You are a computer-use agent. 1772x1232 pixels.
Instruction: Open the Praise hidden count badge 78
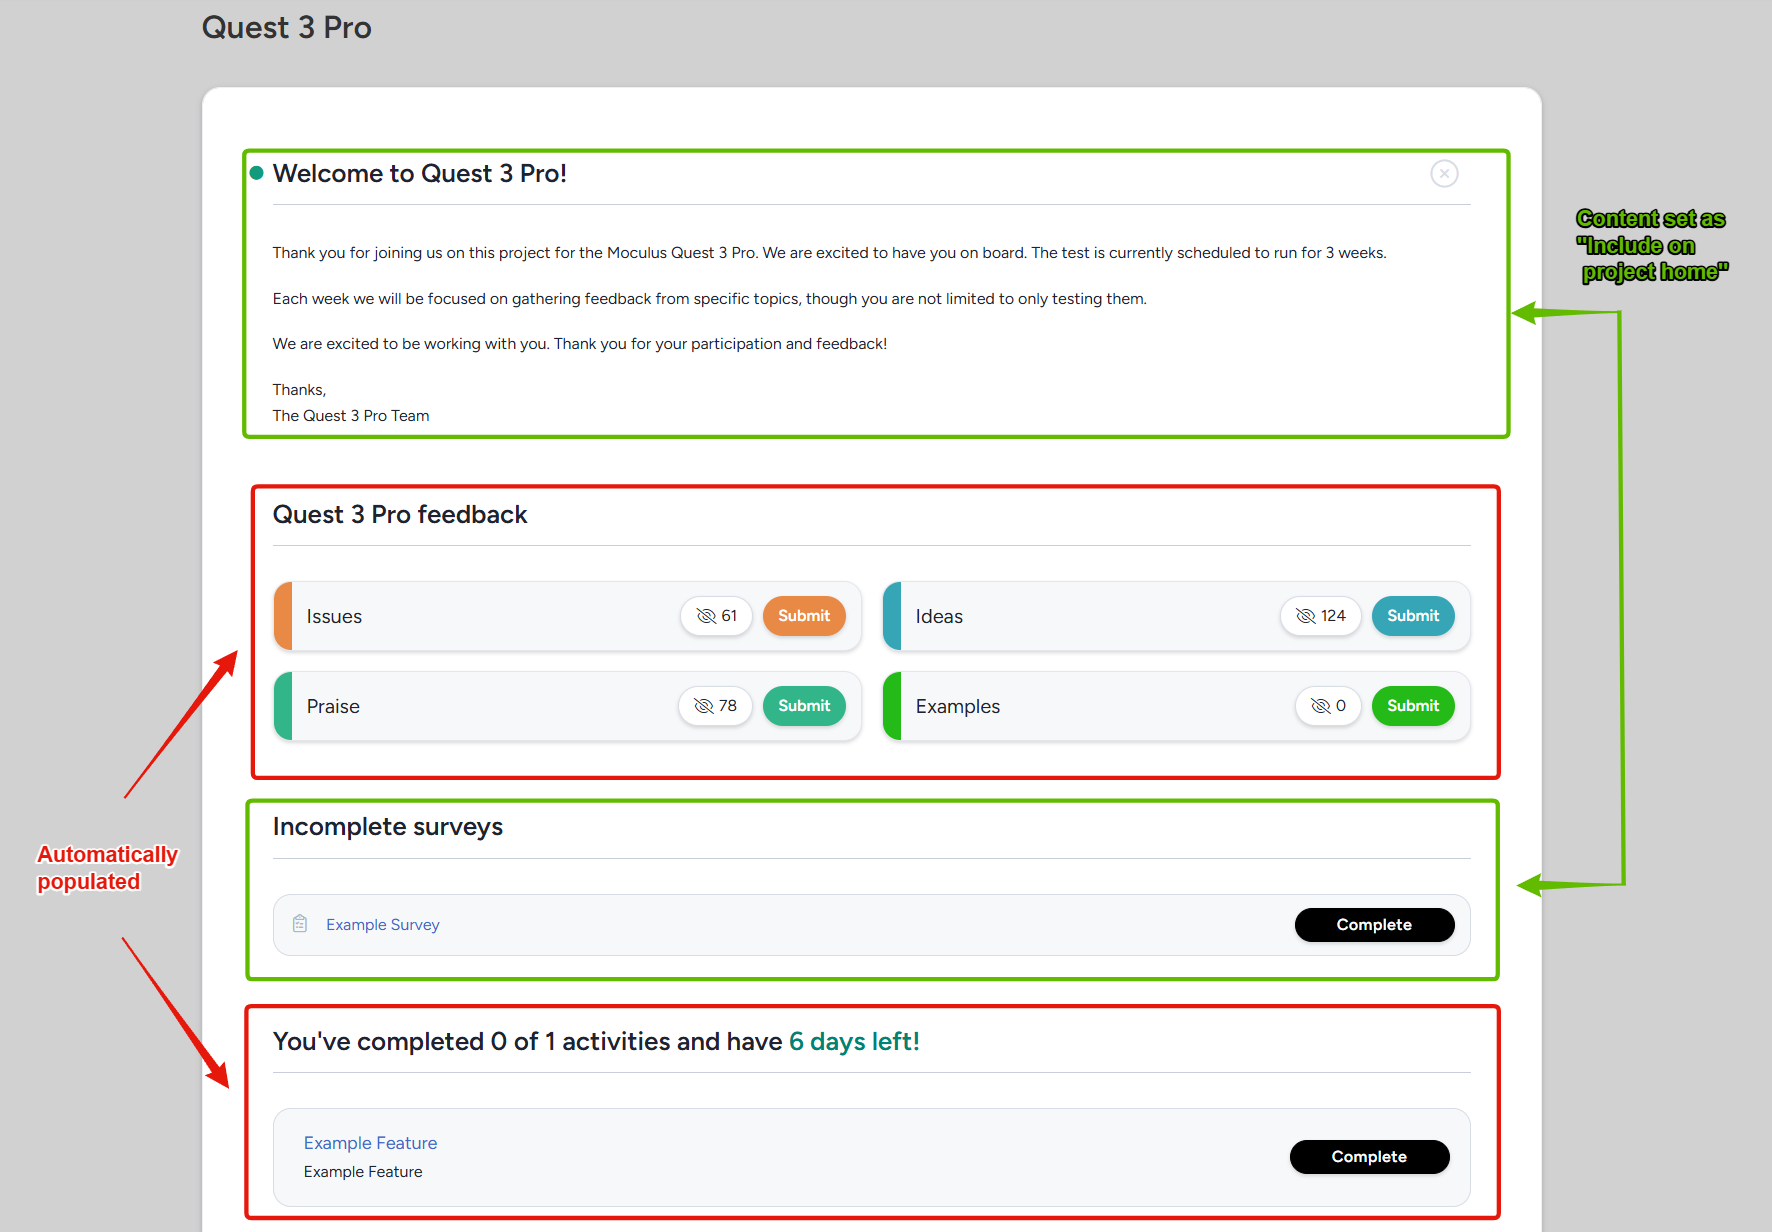pos(715,706)
